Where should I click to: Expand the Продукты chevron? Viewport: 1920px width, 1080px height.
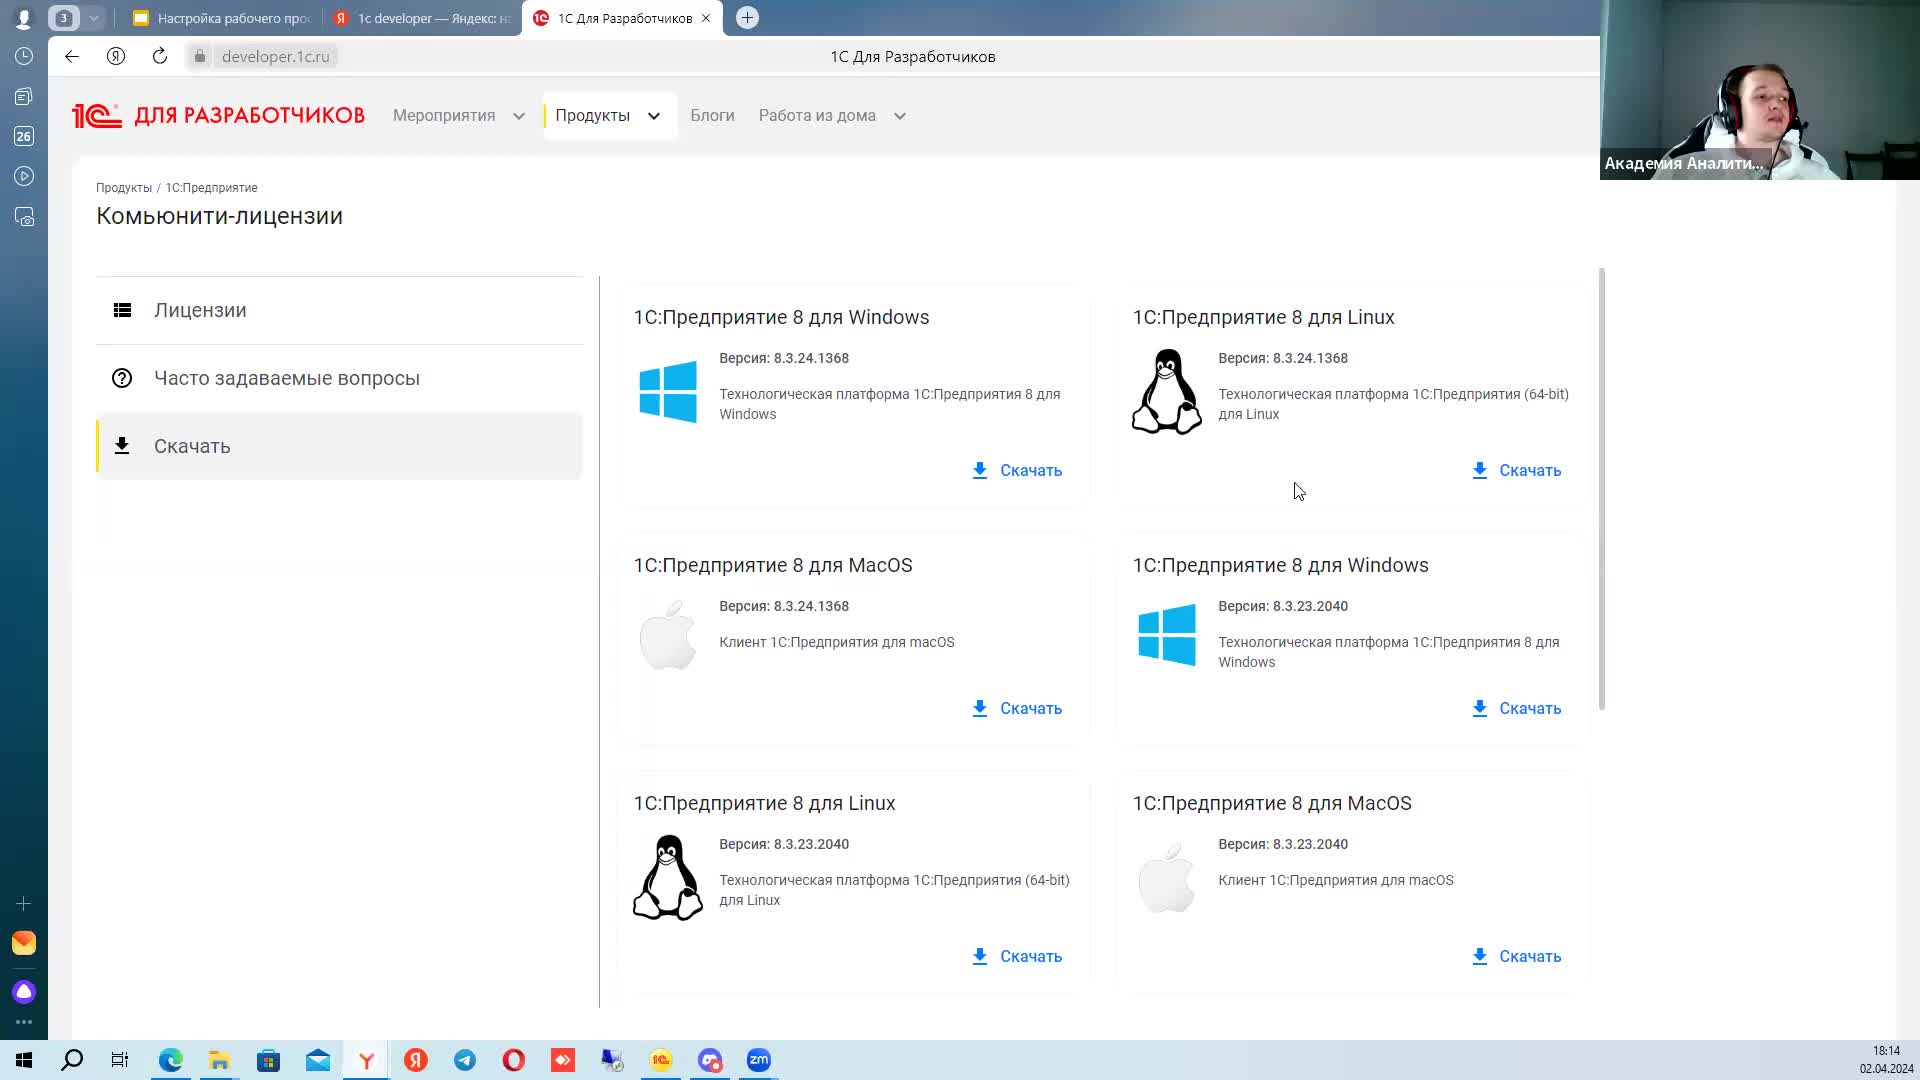654,116
